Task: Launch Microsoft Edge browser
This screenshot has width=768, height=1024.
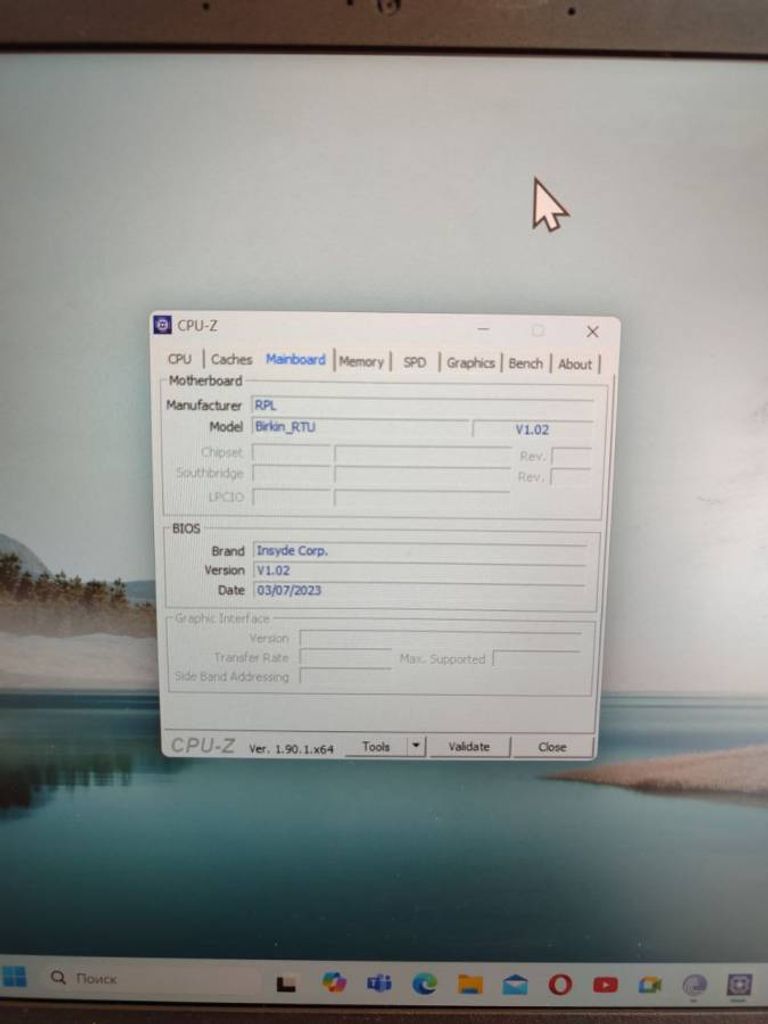Action: [x=425, y=984]
